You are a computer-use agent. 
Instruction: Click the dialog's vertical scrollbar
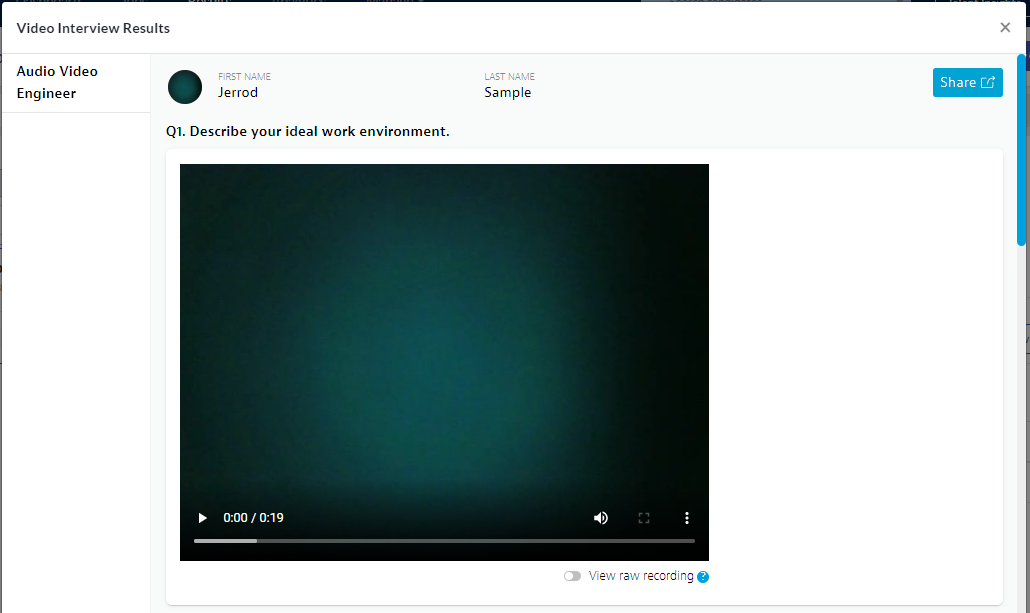click(1021, 150)
